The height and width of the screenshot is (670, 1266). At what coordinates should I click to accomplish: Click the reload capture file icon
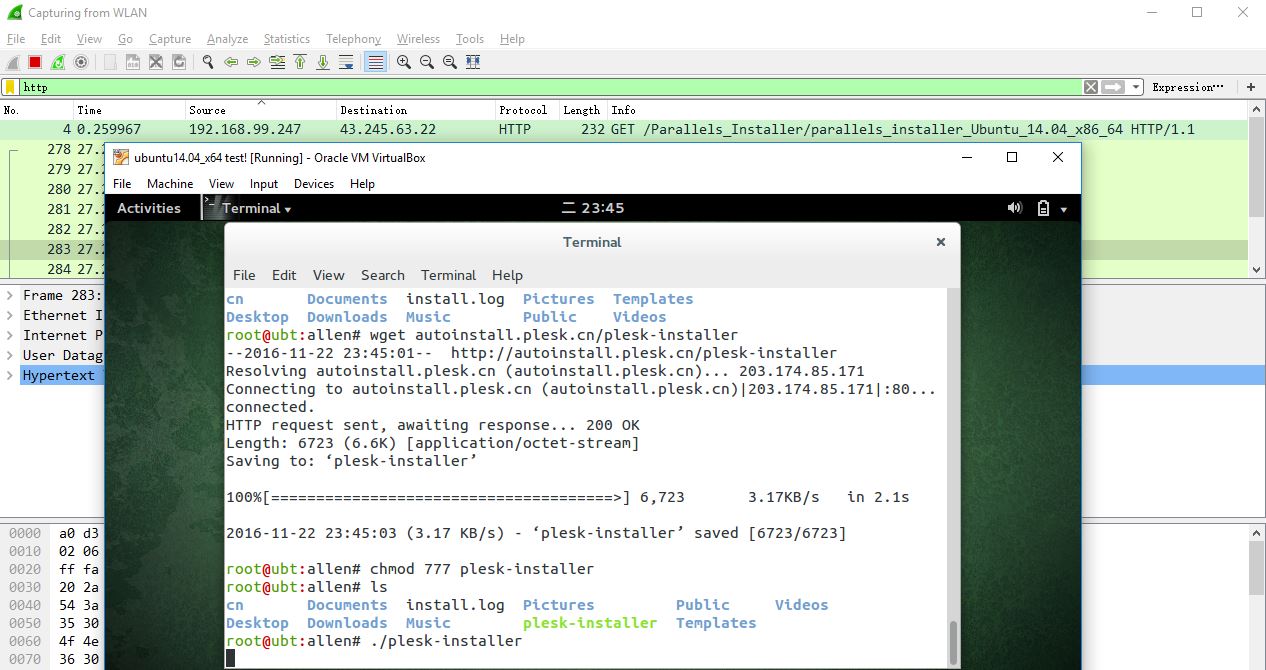coord(178,62)
